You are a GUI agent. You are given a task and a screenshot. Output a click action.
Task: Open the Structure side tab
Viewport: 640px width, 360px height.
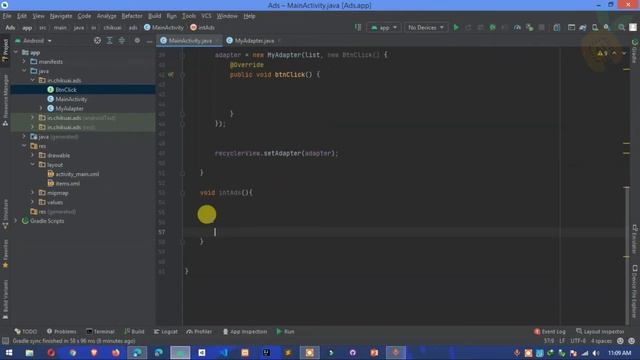tap(5, 214)
